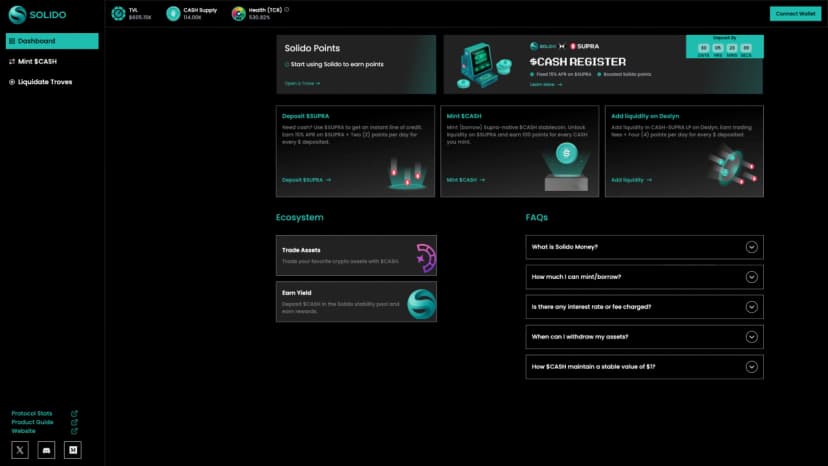
Task: Click the Solido logo in the sidebar
Action: coord(37,15)
